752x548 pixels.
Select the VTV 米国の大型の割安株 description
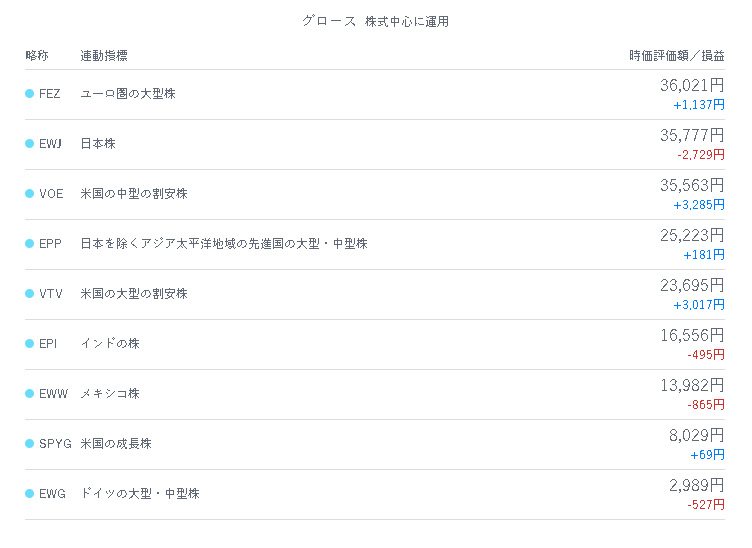134,293
